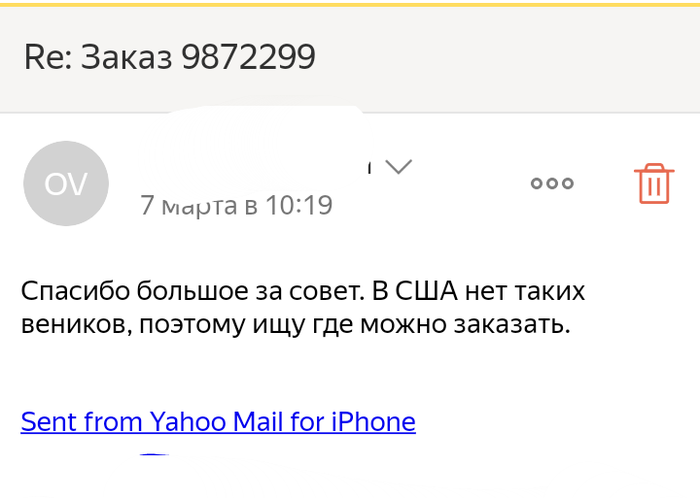Delete this email with the trash icon
Viewport: 700px width, 498px height.
pos(653,184)
